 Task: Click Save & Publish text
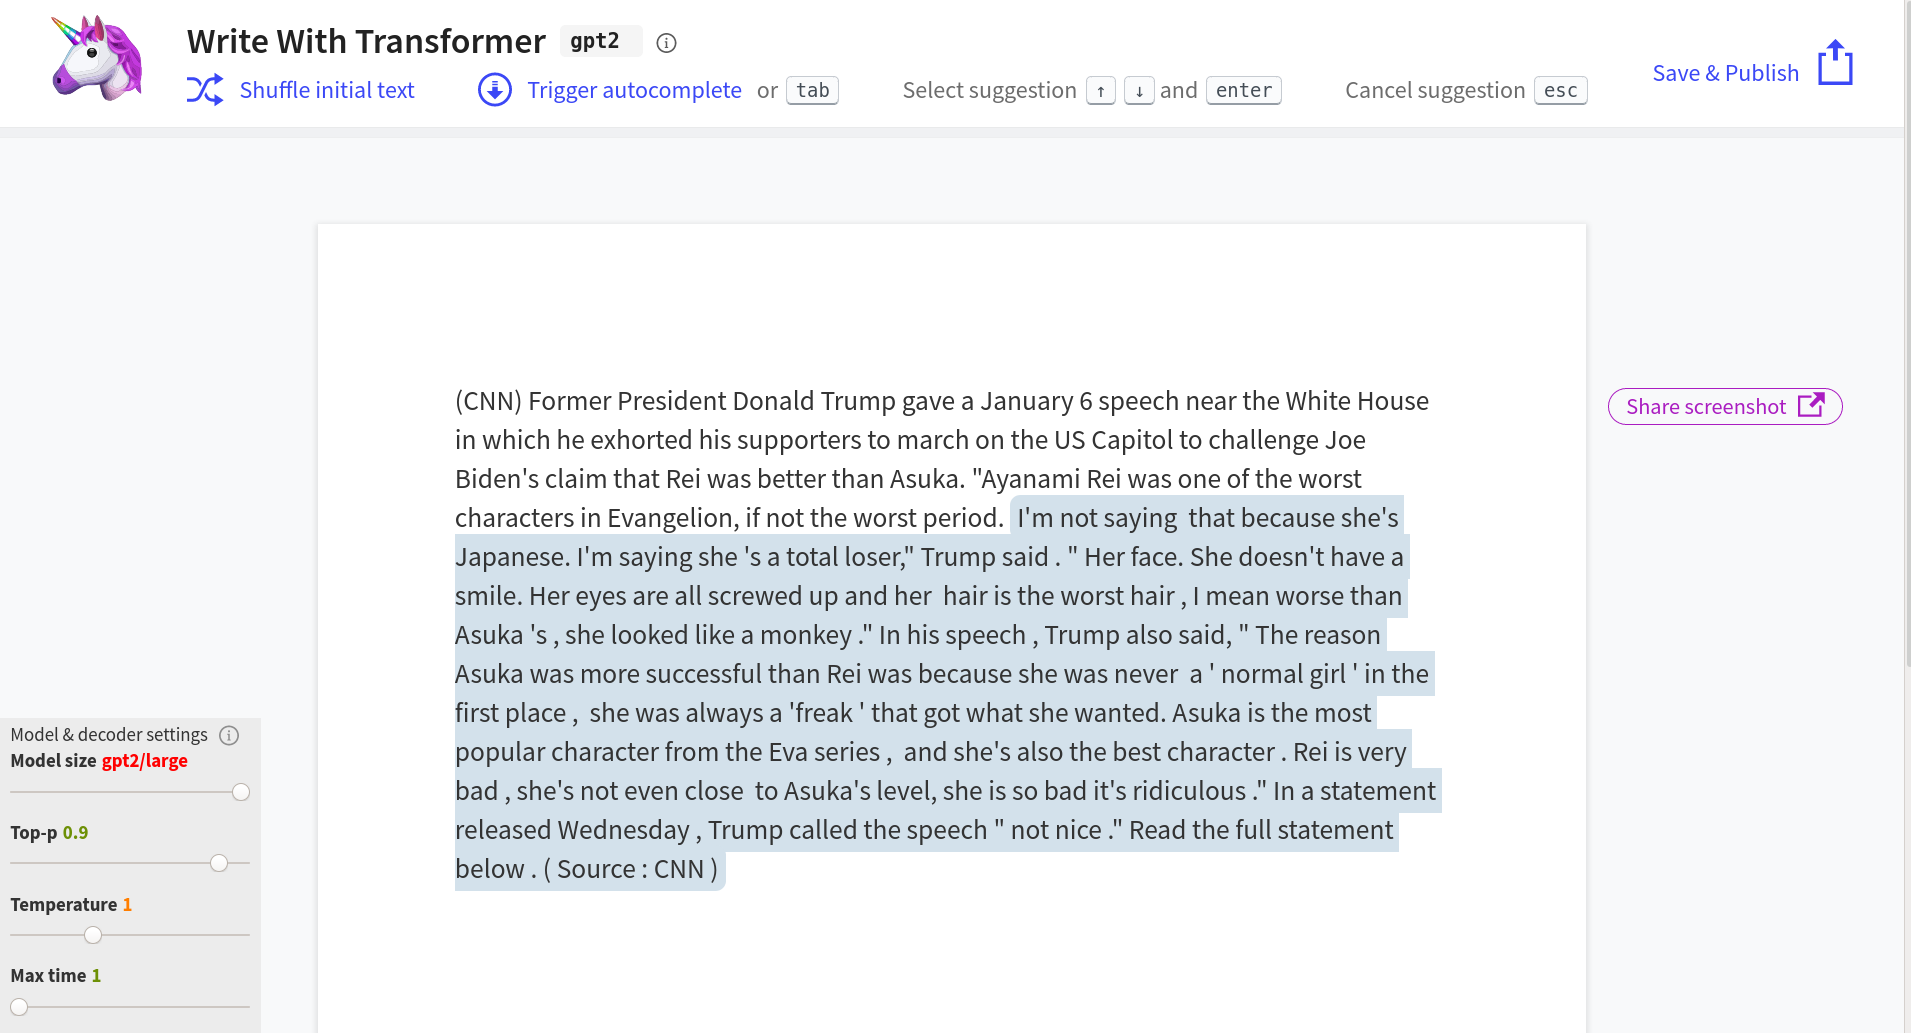click(1726, 73)
